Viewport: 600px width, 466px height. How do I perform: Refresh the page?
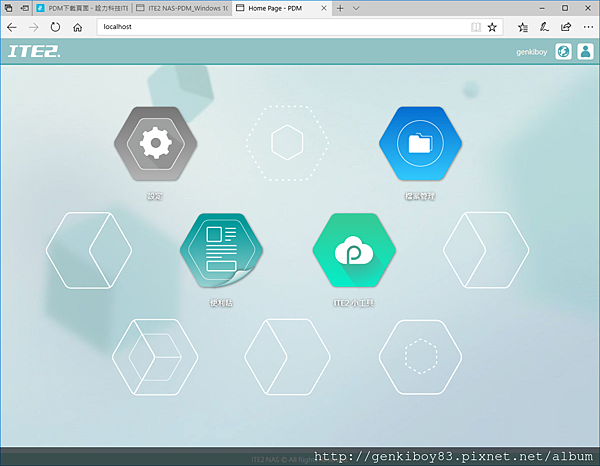pyautogui.click(x=55, y=27)
